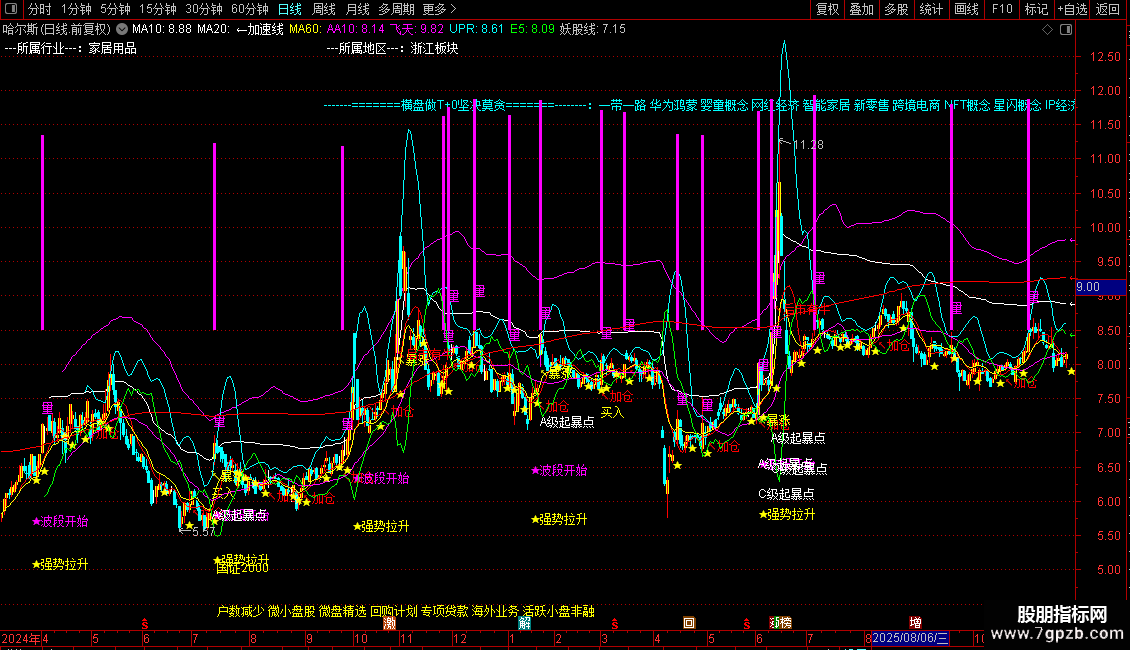Screen dimensions: 1130x650
Task: Open F10 company information
Action: point(1002,9)
